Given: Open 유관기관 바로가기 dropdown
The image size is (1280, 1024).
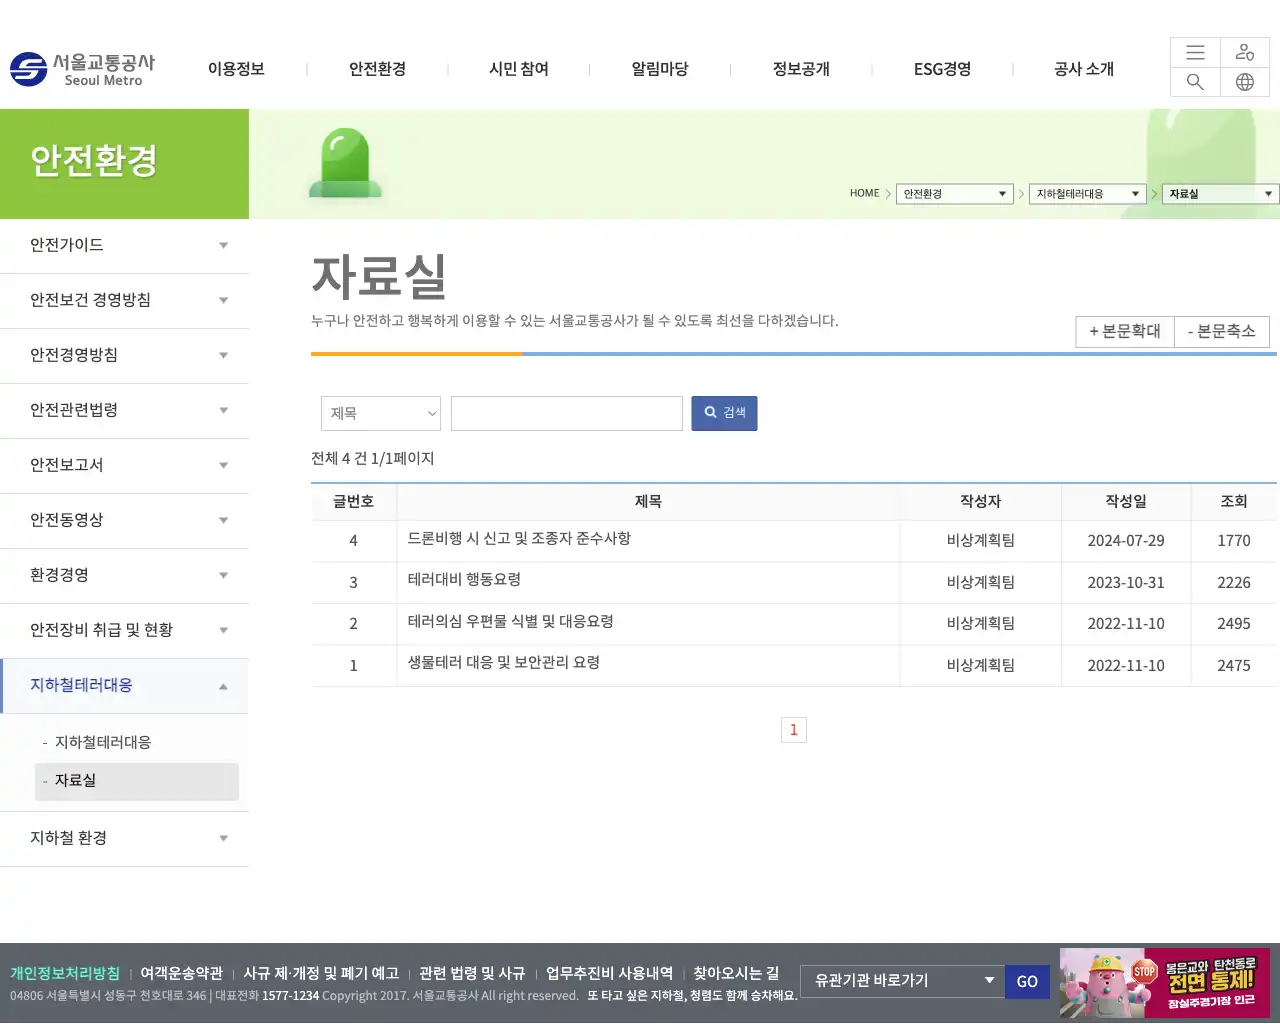Looking at the screenshot, I should tap(903, 981).
